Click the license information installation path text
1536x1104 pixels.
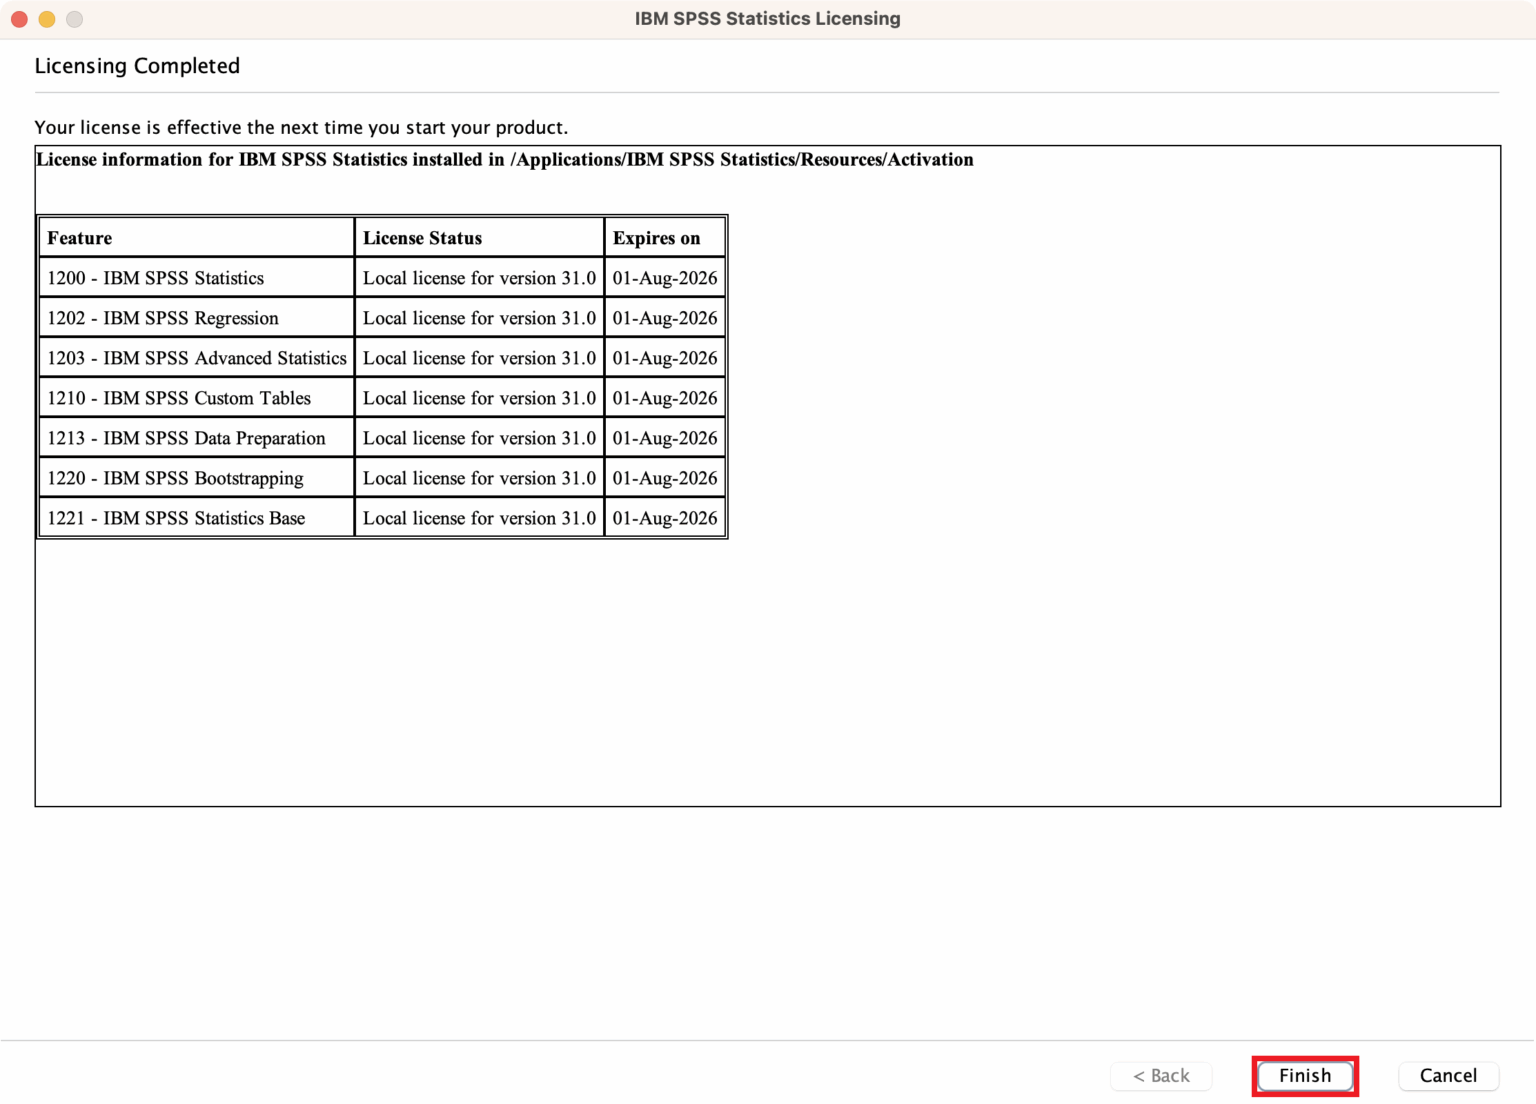(x=504, y=159)
